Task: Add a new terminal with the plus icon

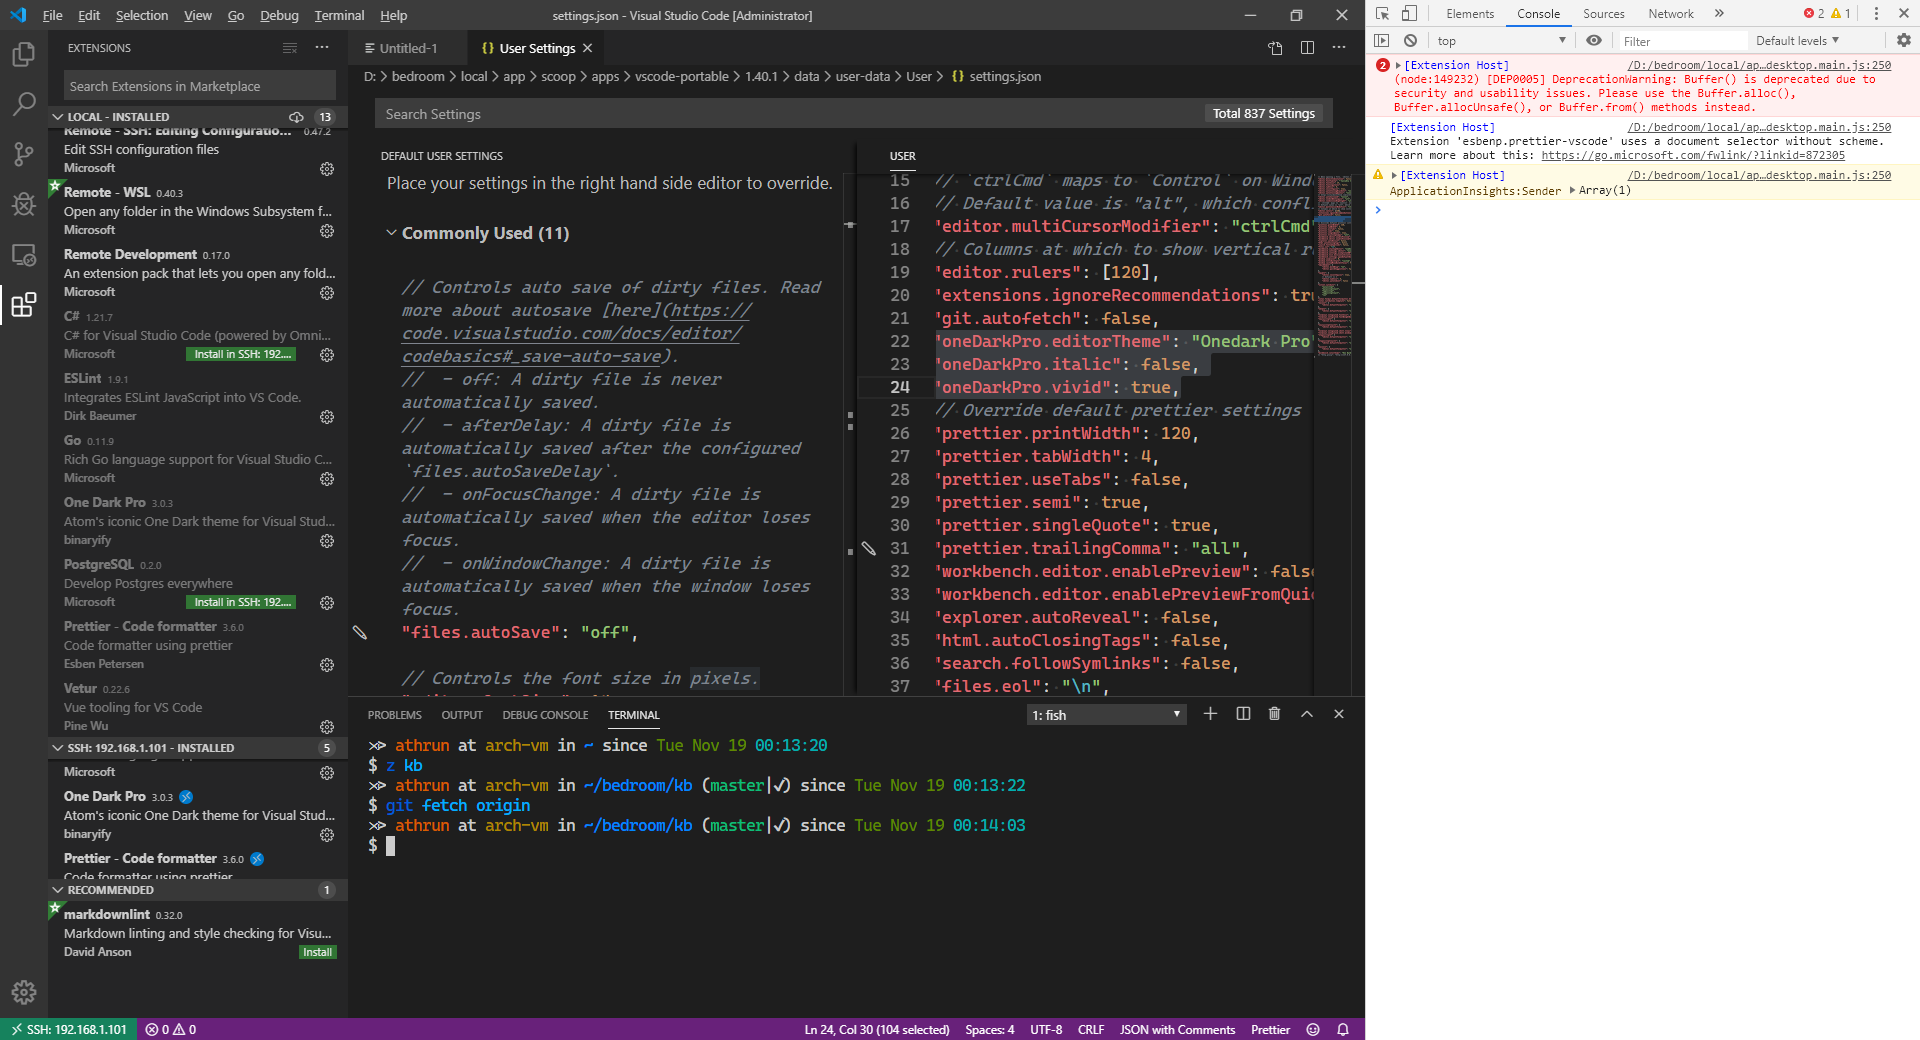Action: 1209,714
